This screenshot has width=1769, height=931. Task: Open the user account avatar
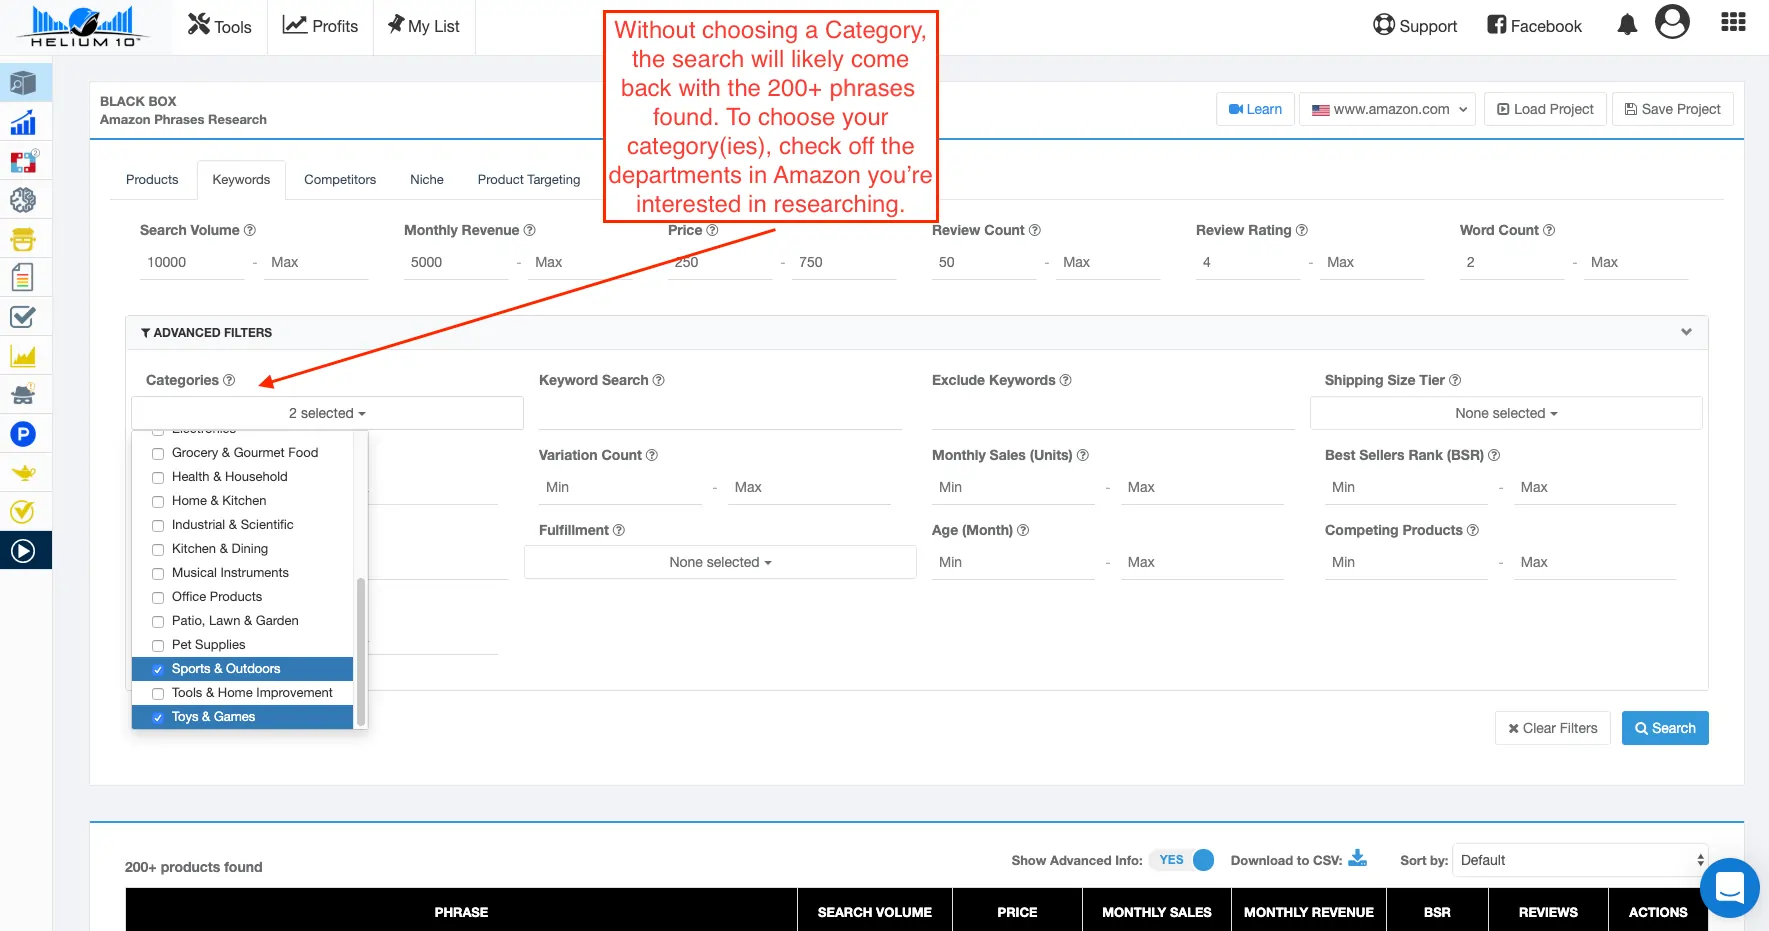[1672, 22]
